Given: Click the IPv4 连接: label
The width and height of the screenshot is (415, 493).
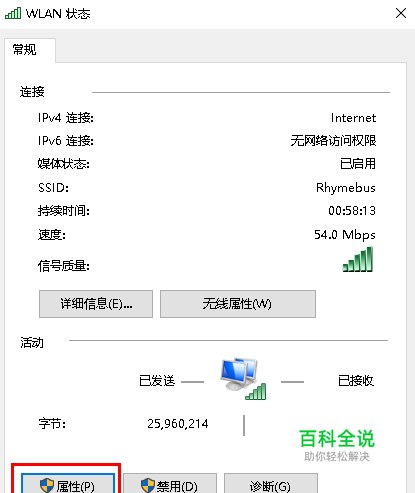Looking at the screenshot, I should pos(66,118).
